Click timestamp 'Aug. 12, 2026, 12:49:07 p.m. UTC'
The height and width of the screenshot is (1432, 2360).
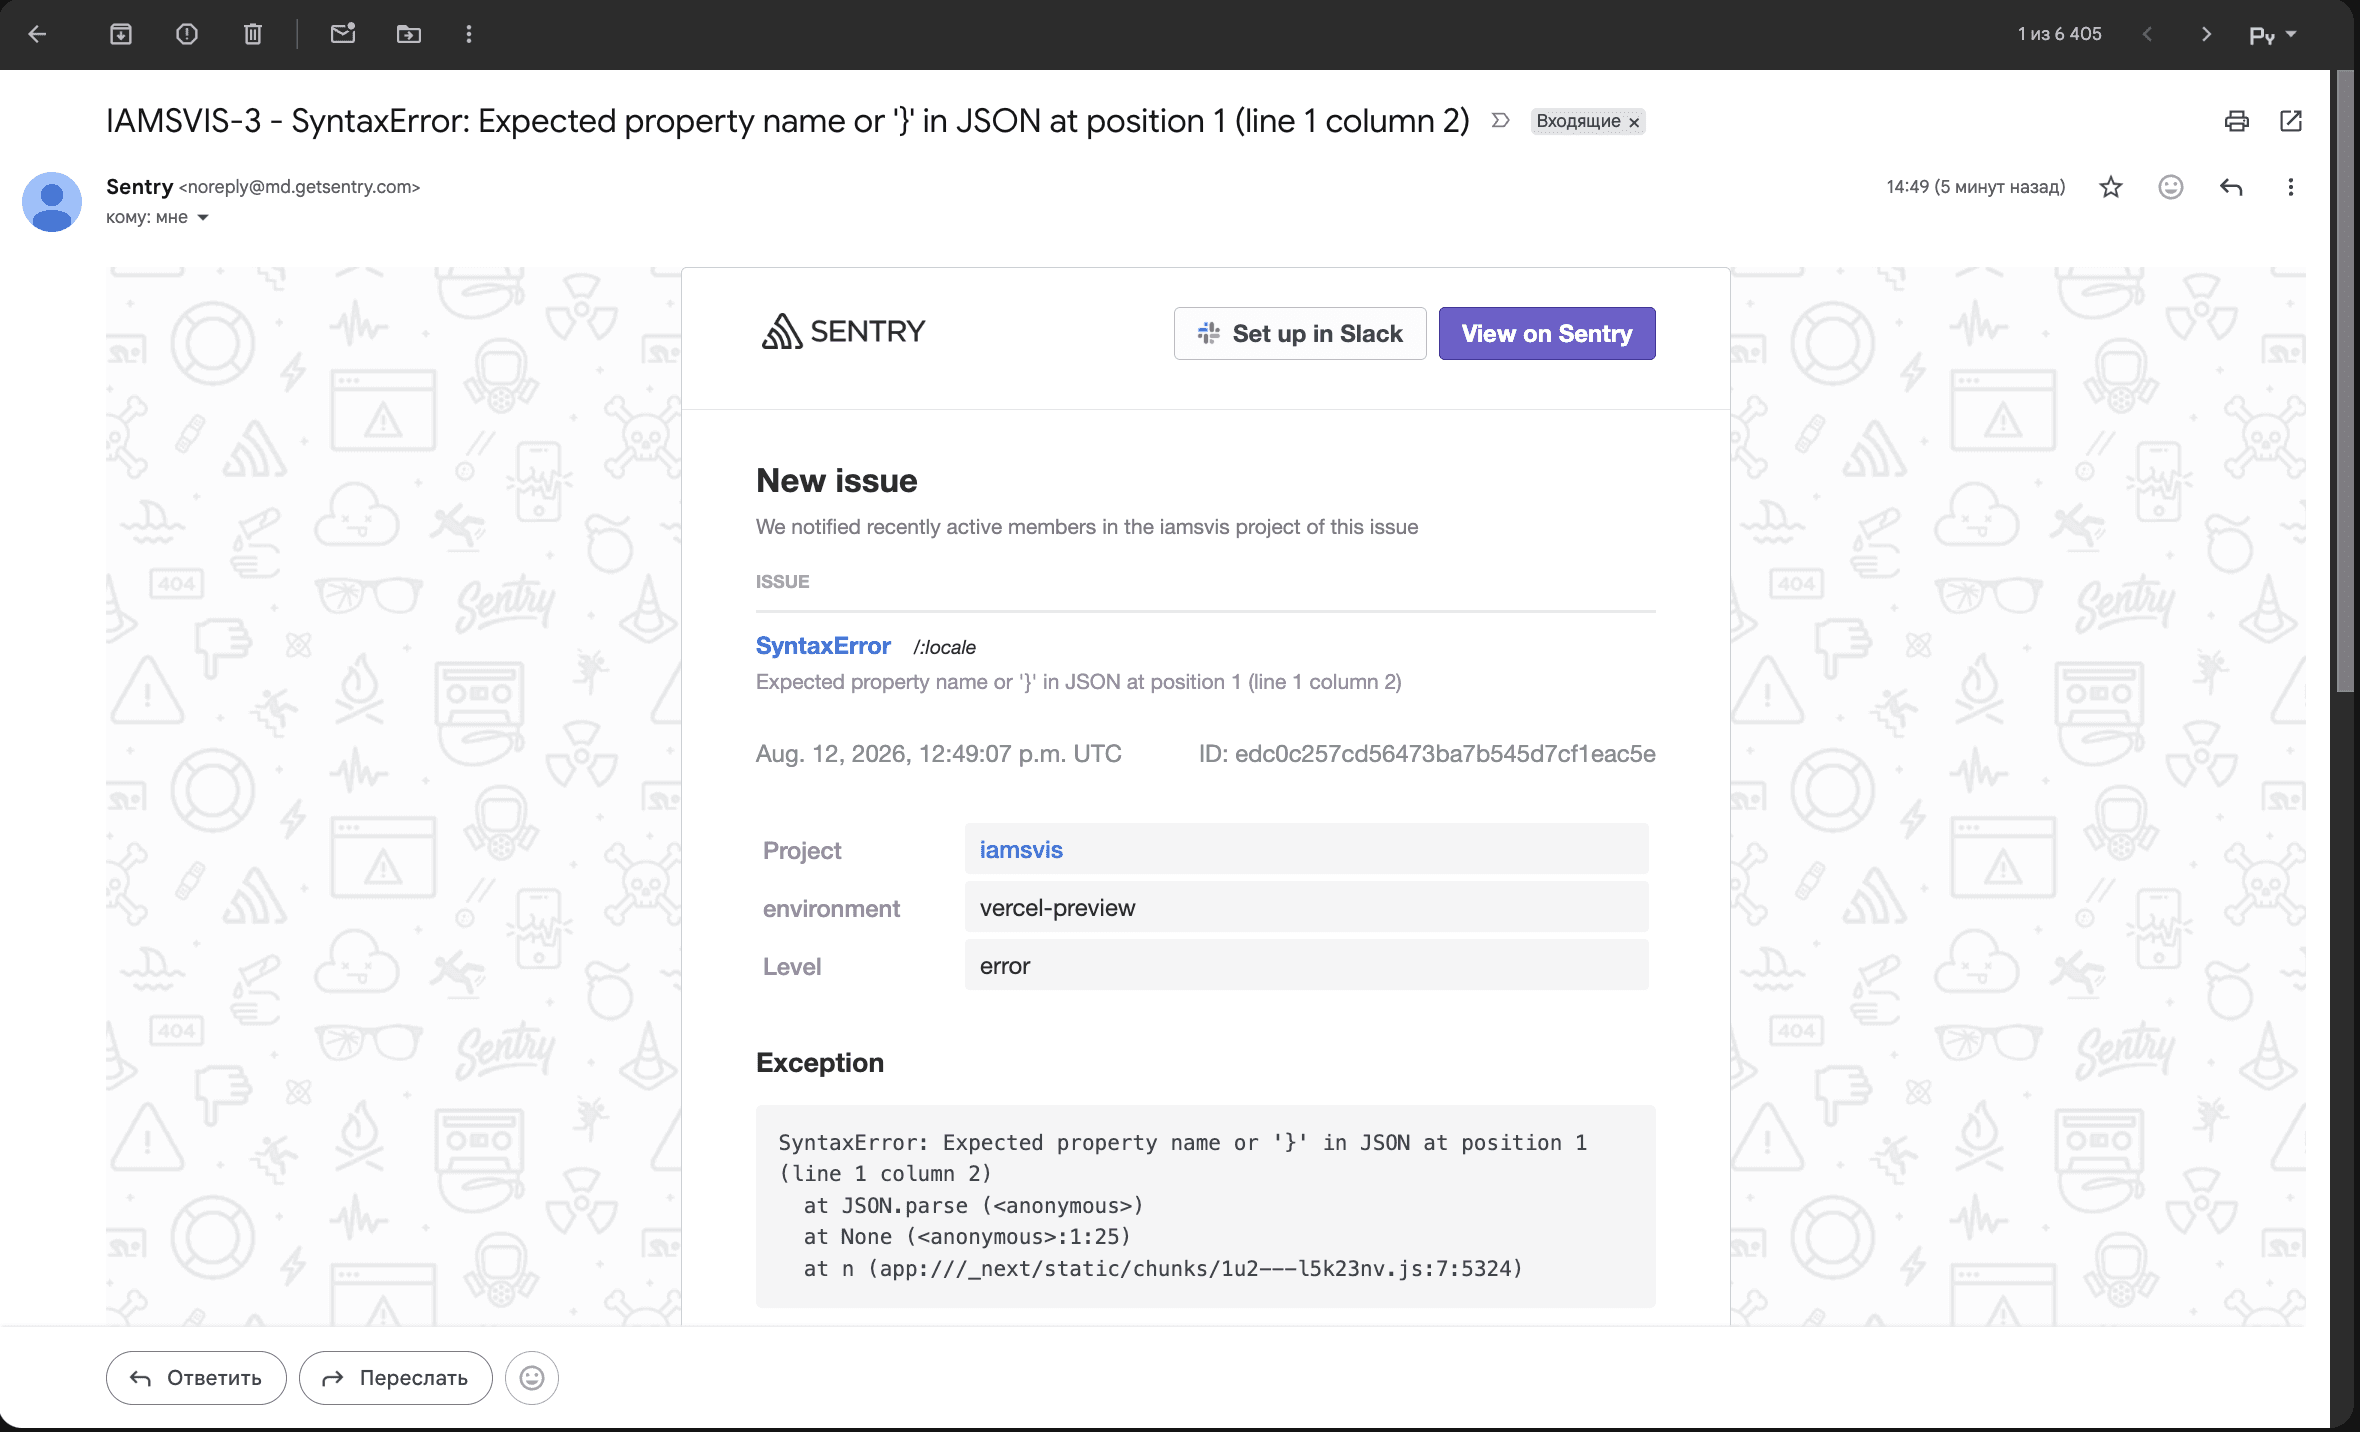coord(939,754)
